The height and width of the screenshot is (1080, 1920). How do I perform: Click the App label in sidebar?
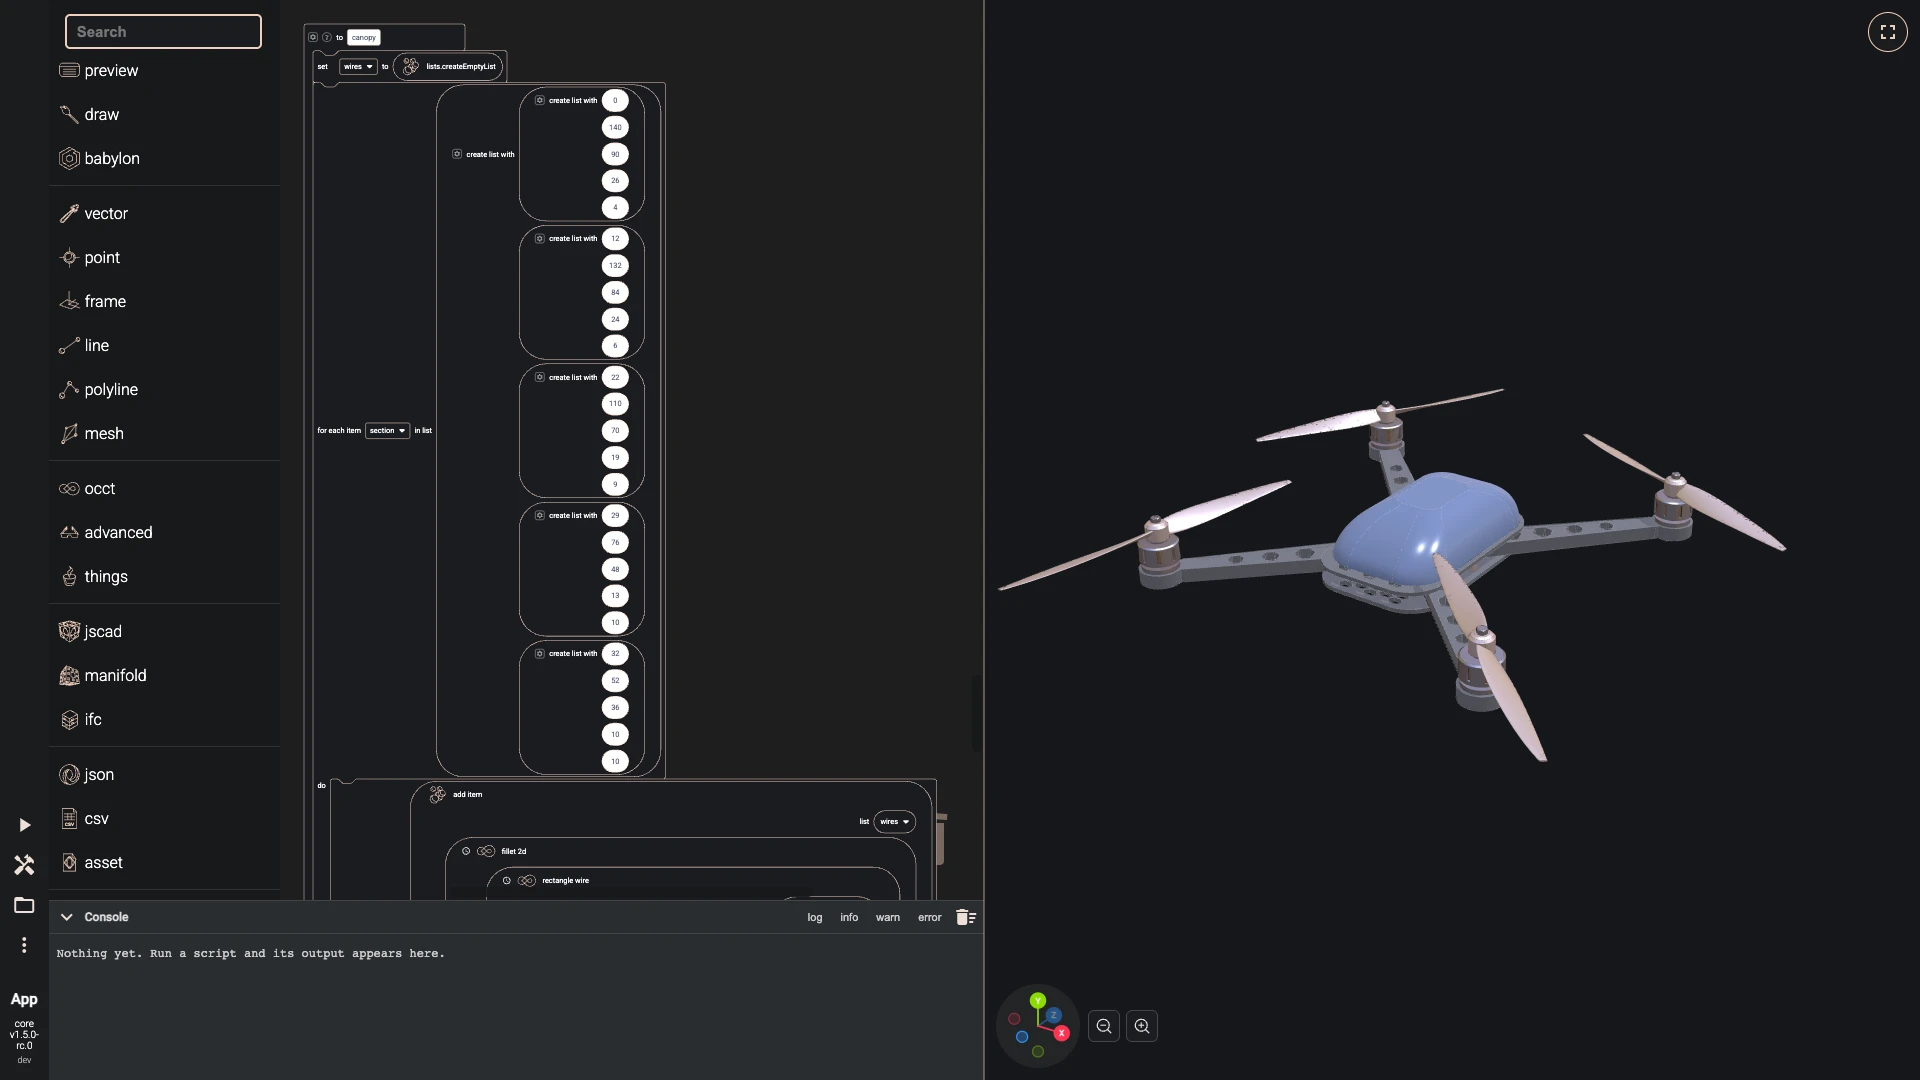(24, 999)
